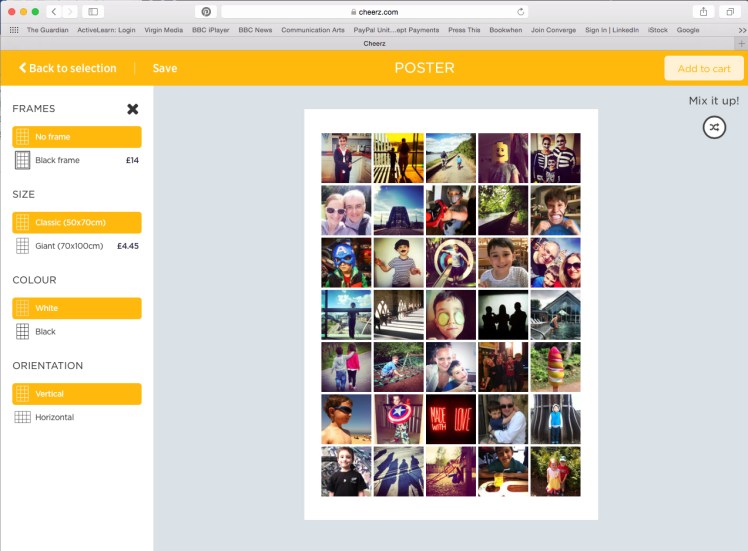Image resolution: width=748 pixels, height=551 pixels.
Task: Click the Lego head mask photo
Action: [x=503, y=158]
